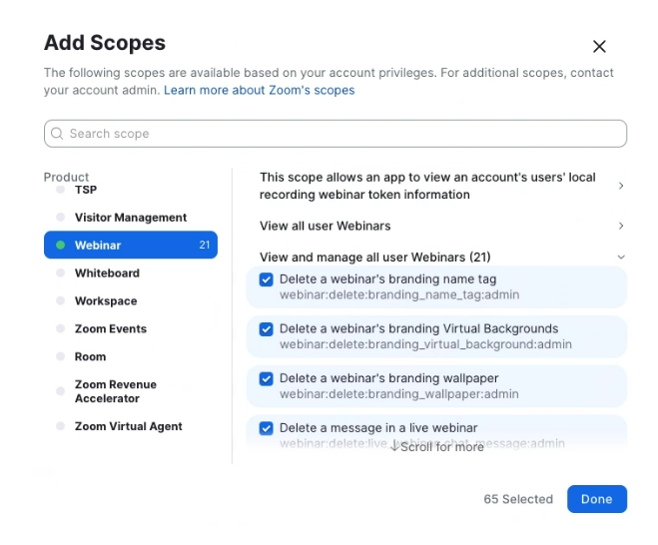Click gray dot beside Zoom Revenue Accelerator
This screenshot has width=658, height=545.
[60, 391]
